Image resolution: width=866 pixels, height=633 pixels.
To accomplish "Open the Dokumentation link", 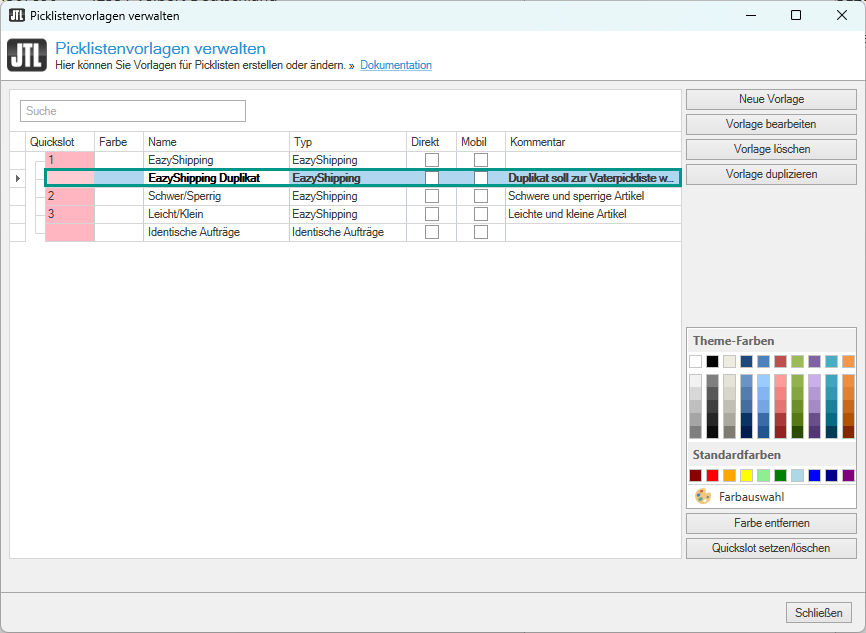I will point(396,65).
